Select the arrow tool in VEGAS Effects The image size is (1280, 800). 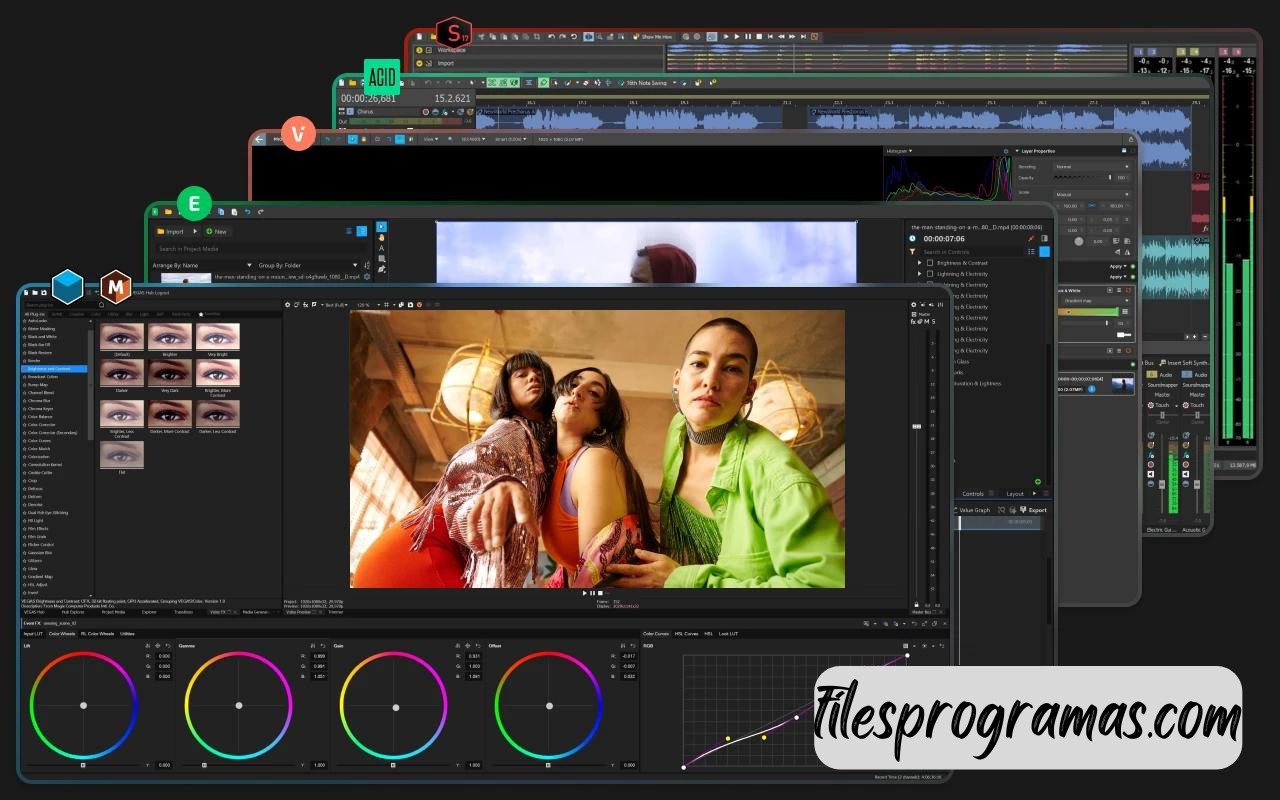[381, 226]
